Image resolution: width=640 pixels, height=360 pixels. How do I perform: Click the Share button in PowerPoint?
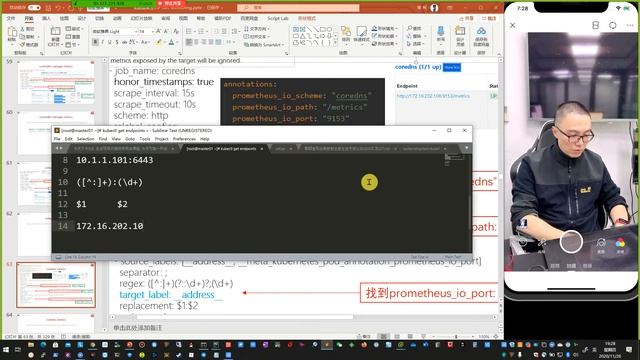coord(467,19)
